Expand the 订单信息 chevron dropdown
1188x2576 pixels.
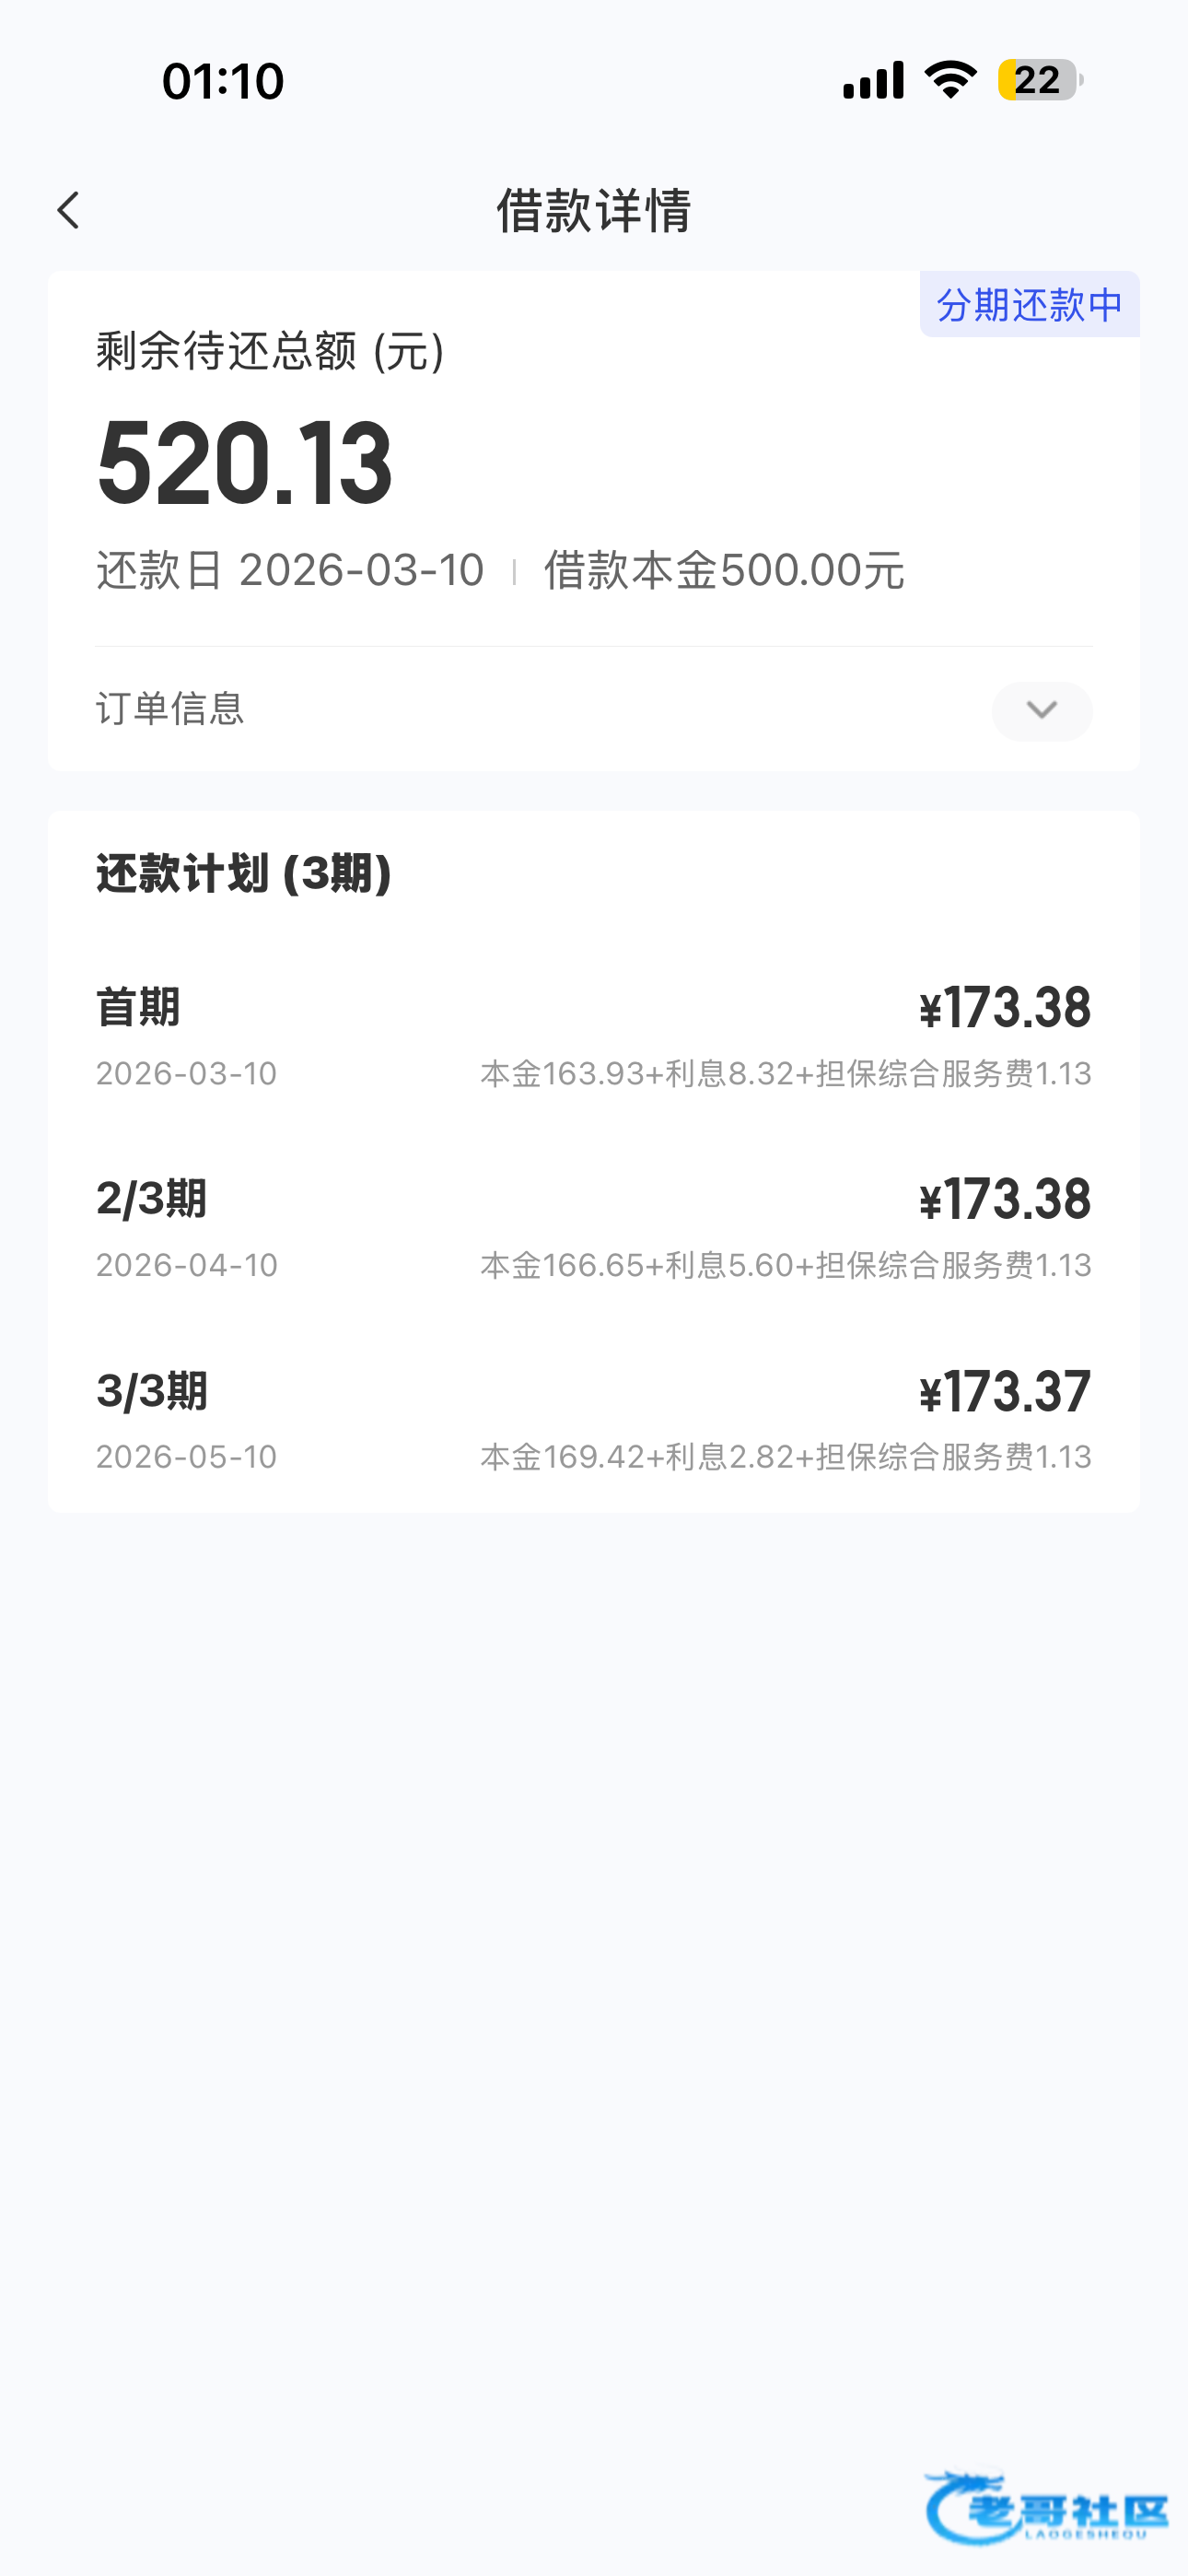pos(1041,710)
